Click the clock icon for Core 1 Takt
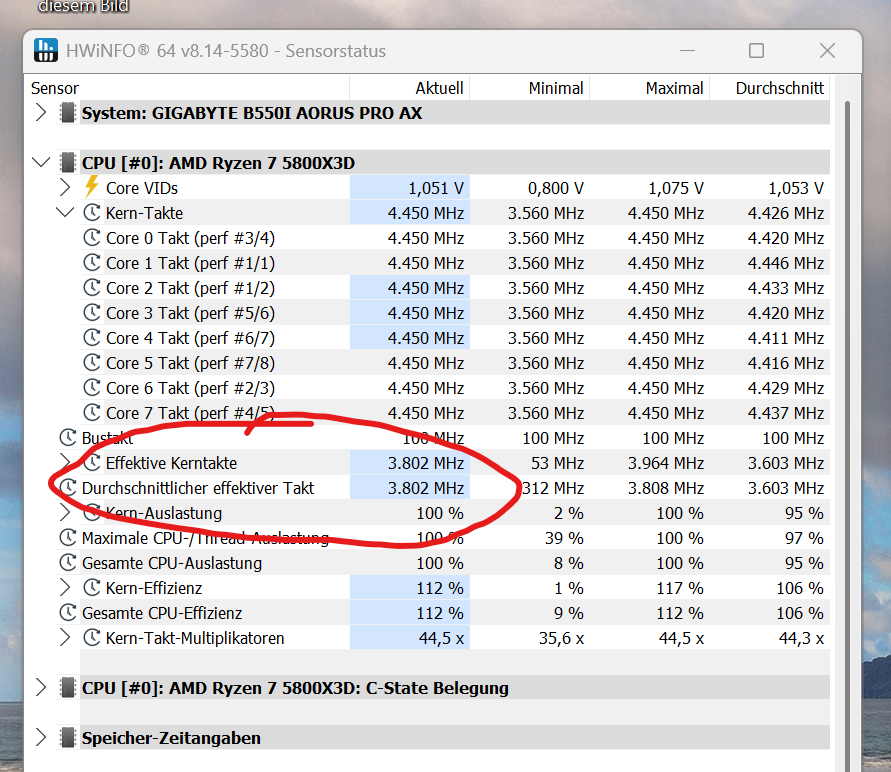Screen dimensions: 891x772 coord(91,262)
